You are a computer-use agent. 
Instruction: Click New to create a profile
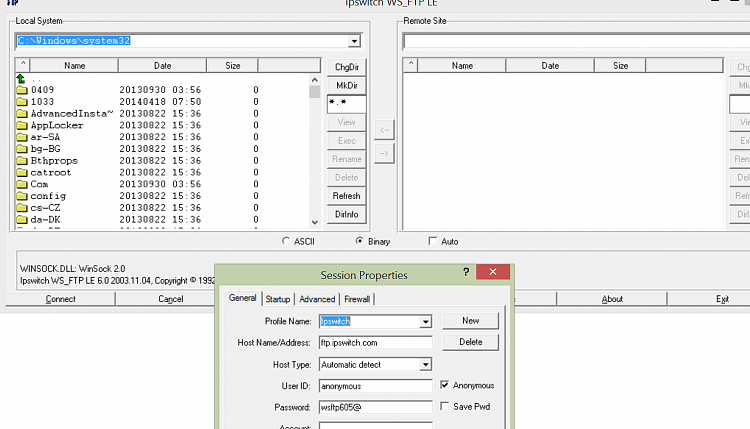point(470,320)
